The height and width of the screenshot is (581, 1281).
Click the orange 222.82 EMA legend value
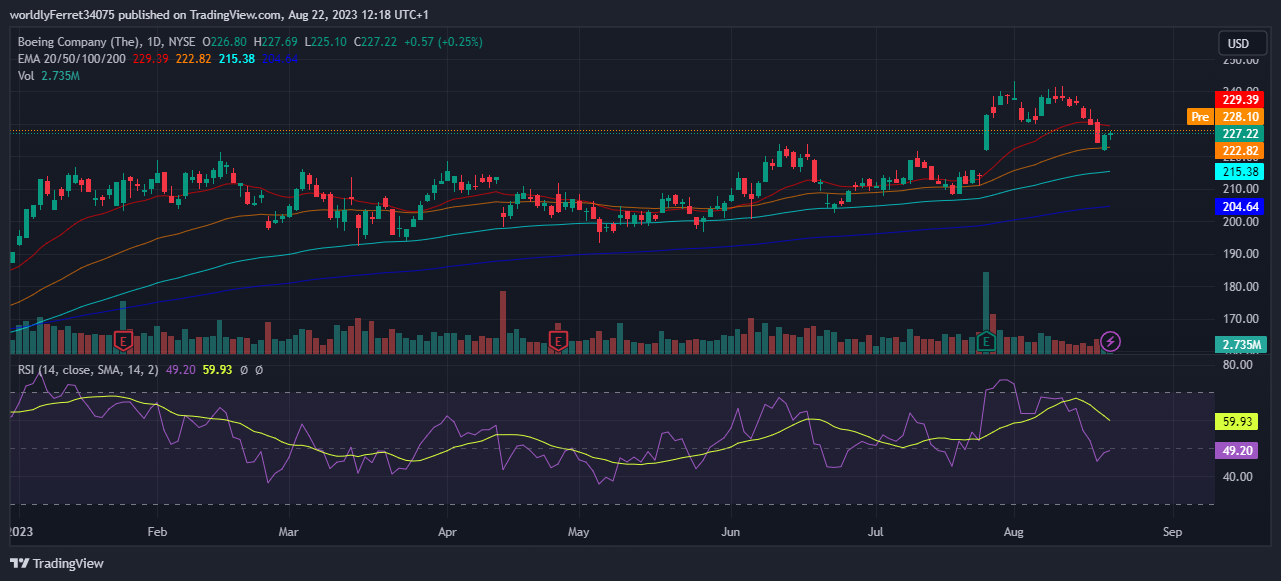tap(192, 59)
